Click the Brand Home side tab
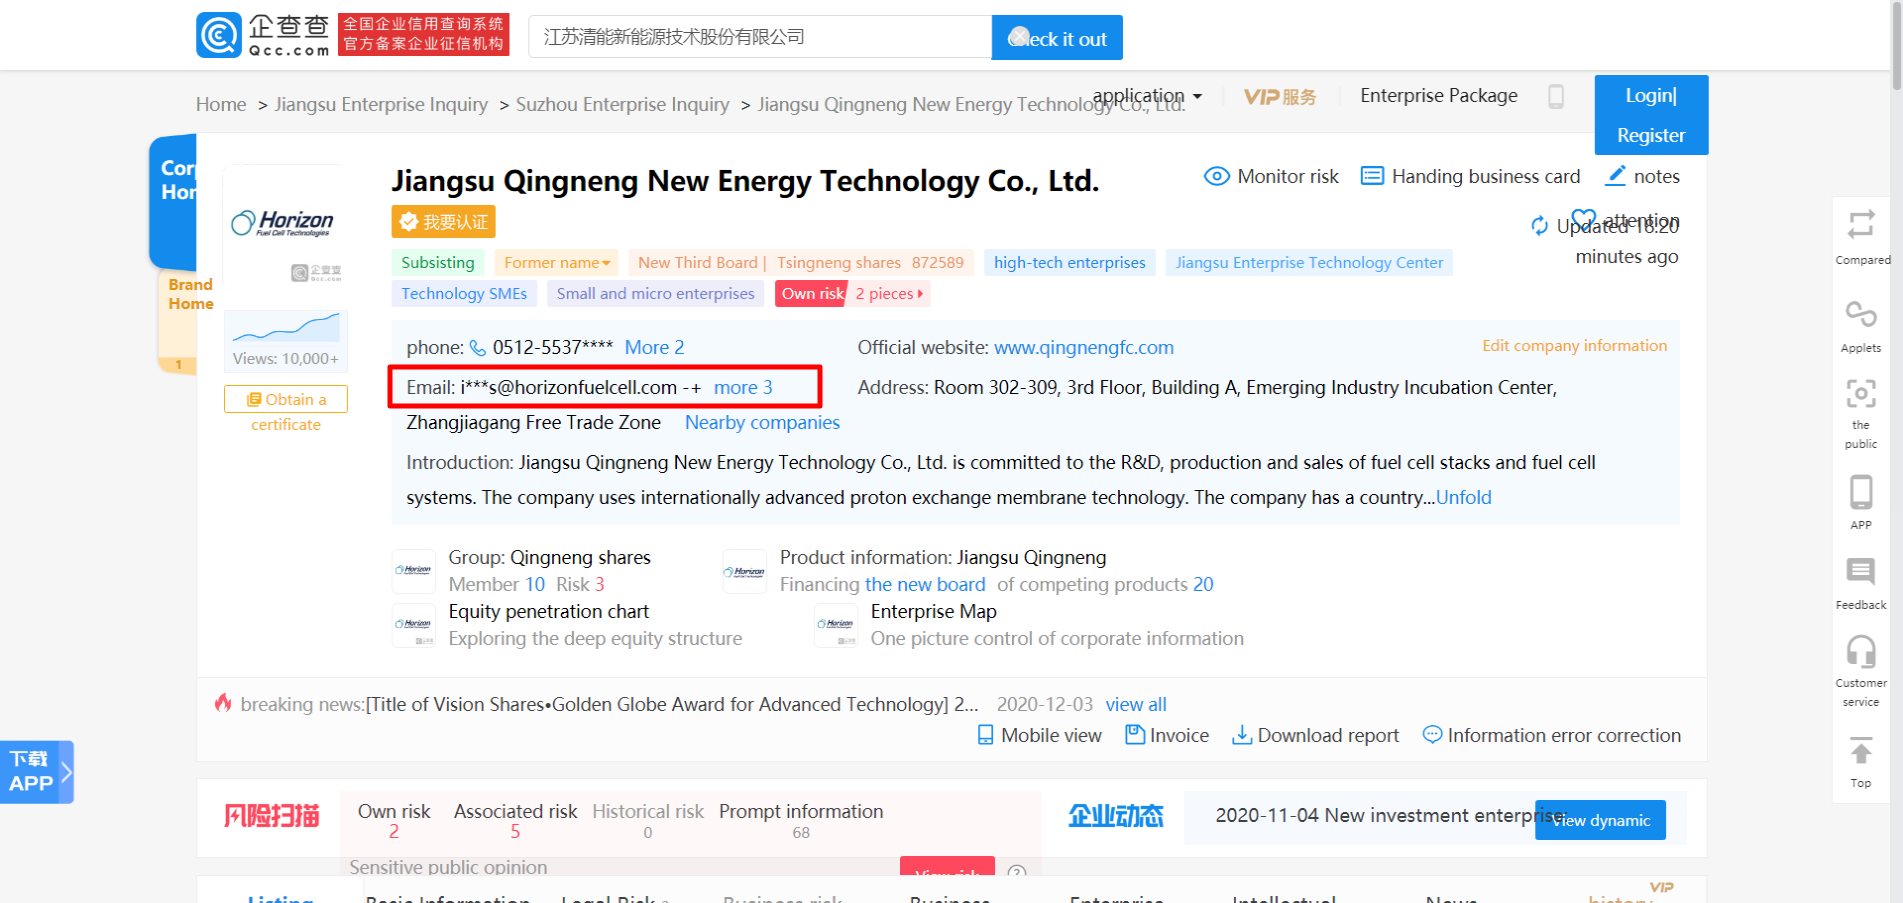The height and width of the screenshot is (903, 1903). tap(187, 320)
